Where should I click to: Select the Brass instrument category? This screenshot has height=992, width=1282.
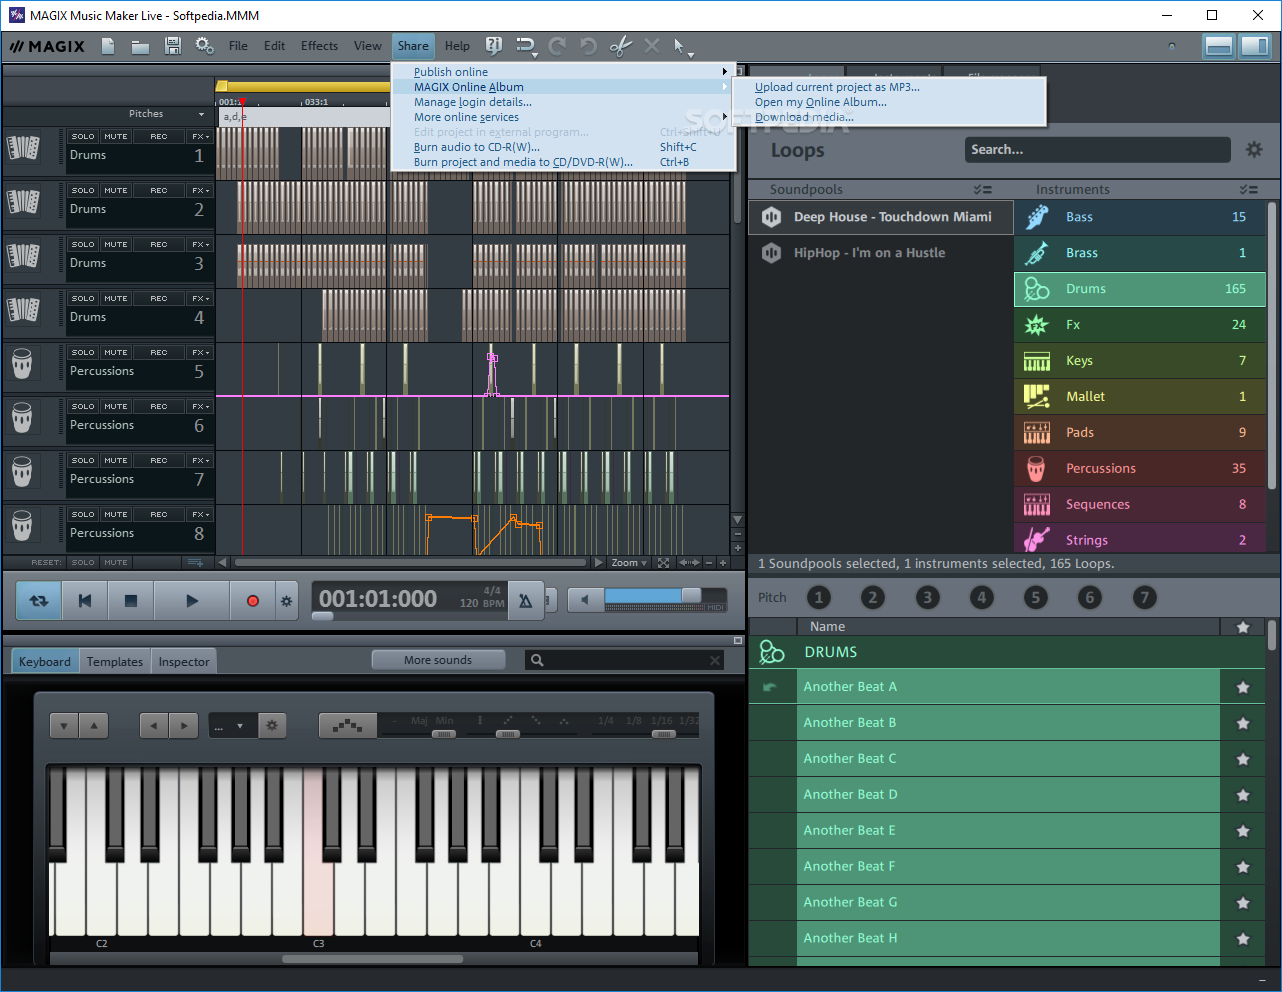pyautogui.click(x=1140, y=253)
